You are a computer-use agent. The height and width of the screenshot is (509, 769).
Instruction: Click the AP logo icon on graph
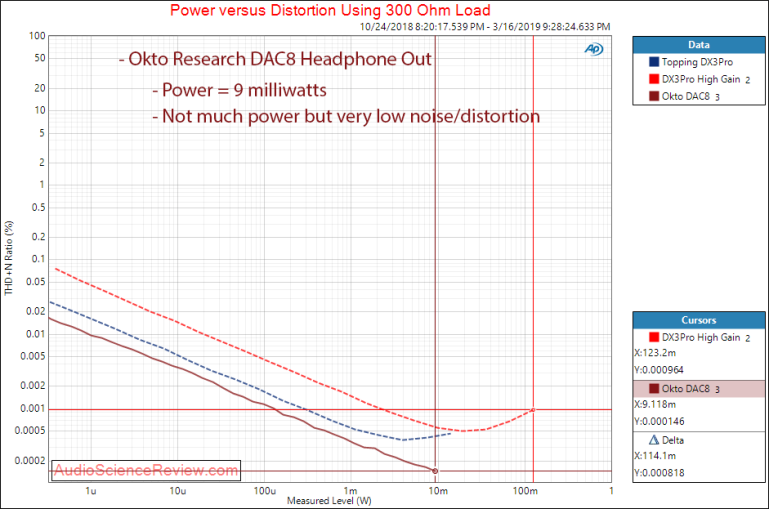593,49
